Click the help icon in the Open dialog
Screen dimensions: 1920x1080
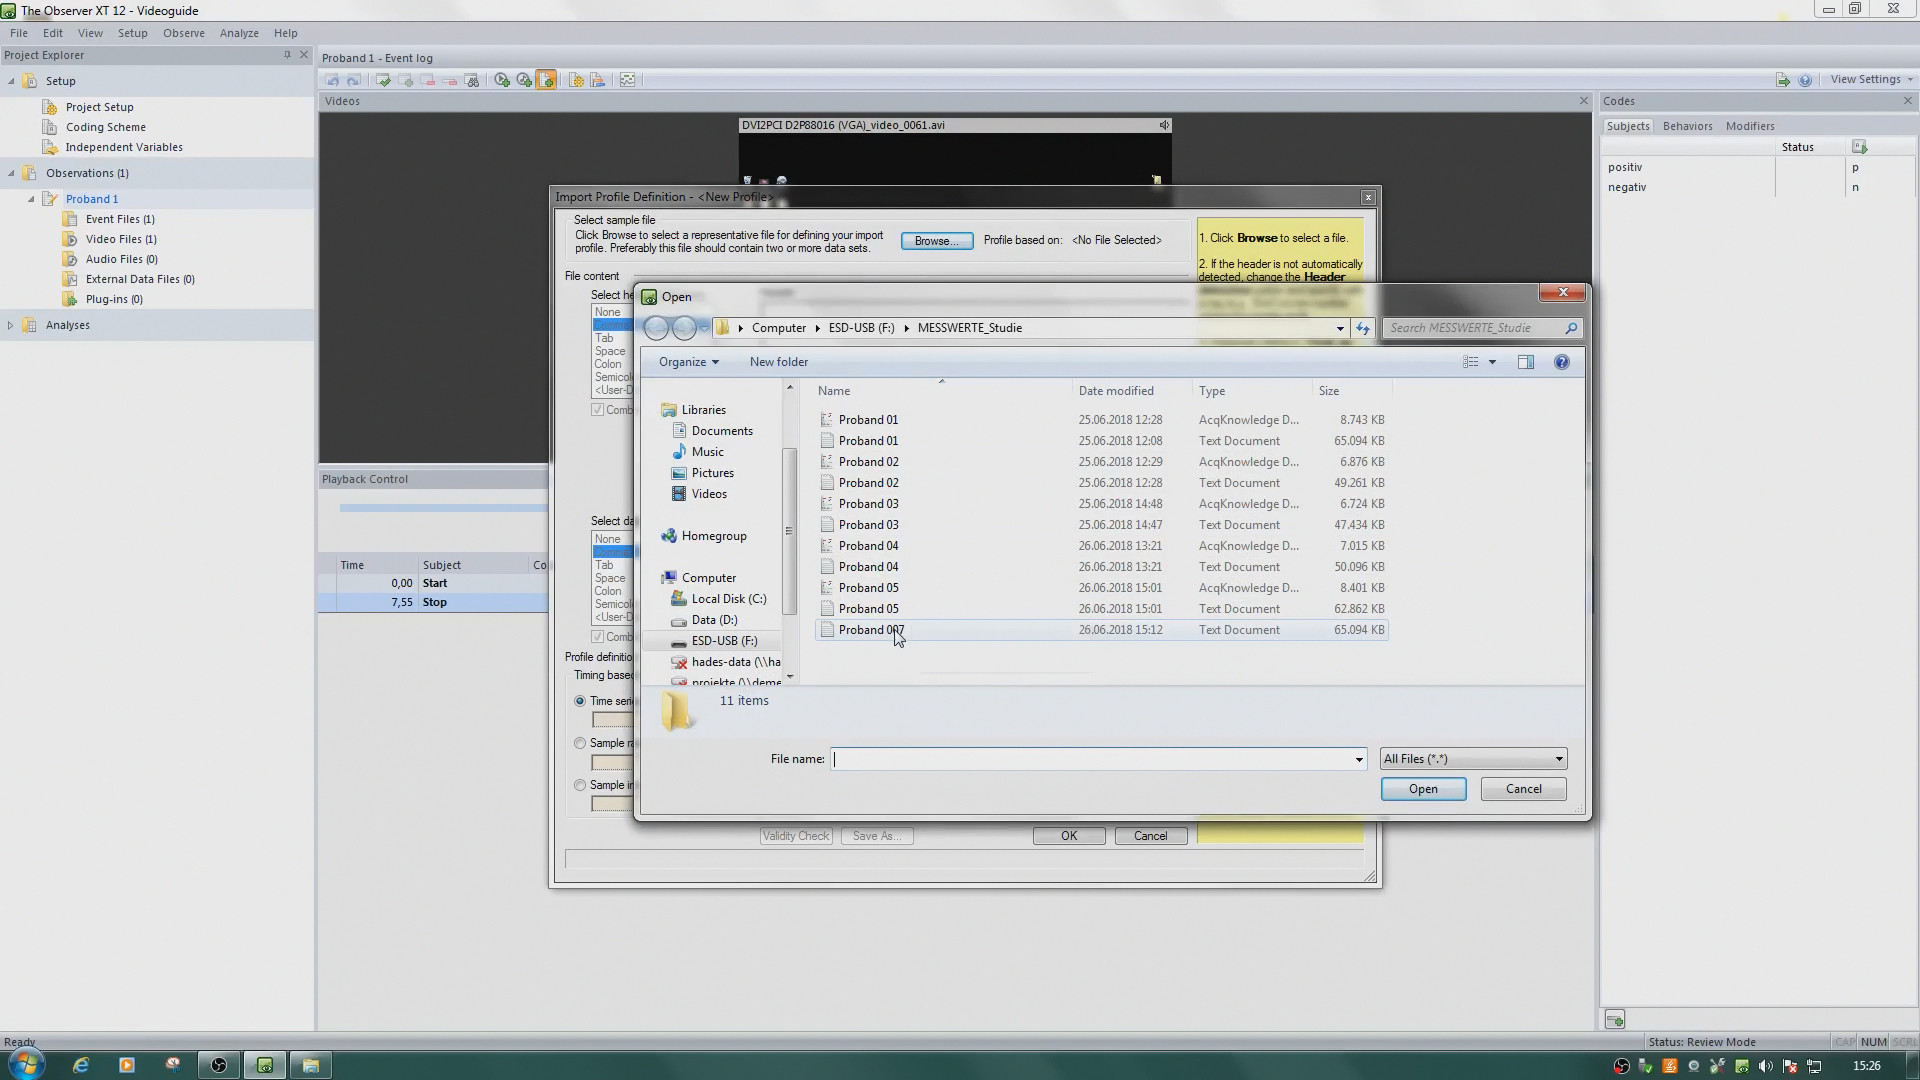pos(1561,362)
